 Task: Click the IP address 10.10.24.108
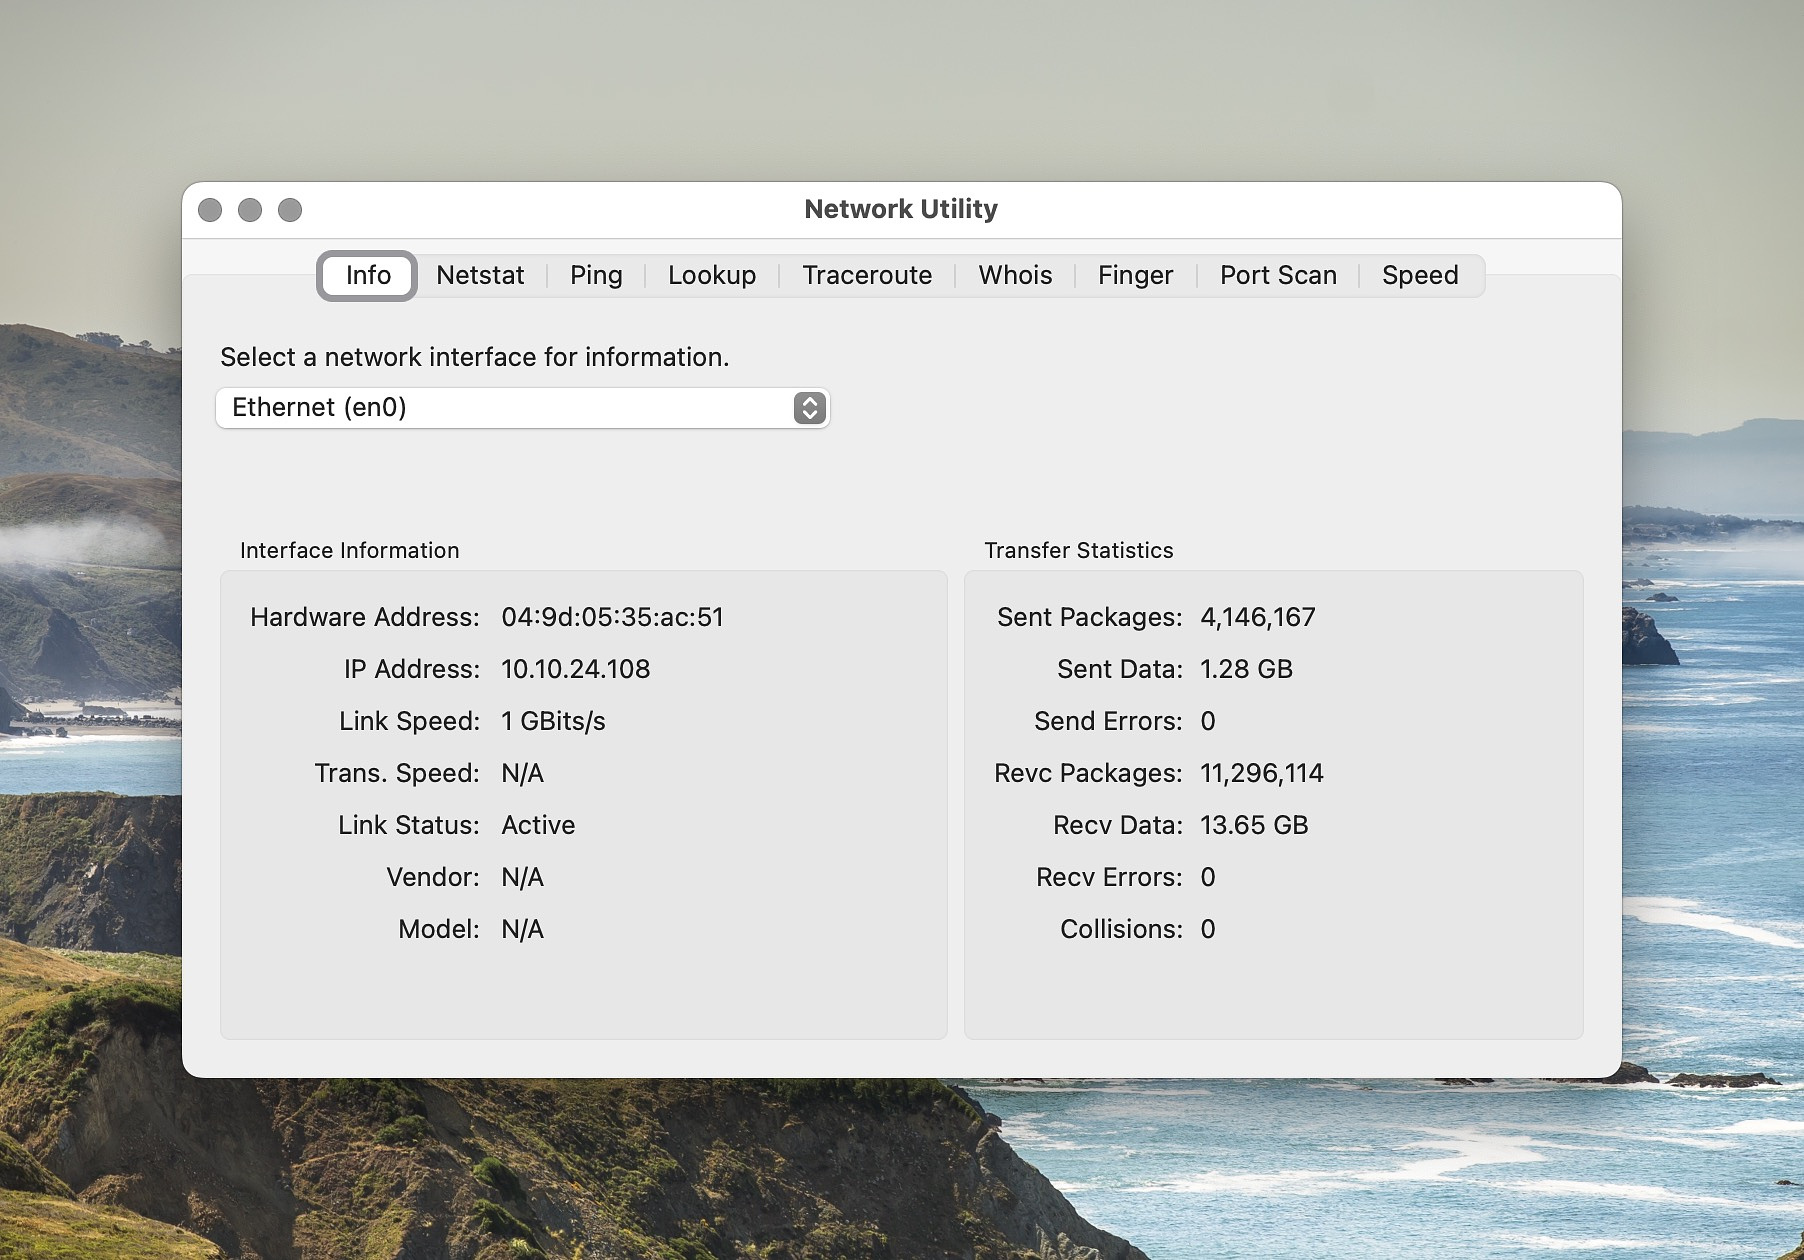pyautogui.click(x=576, y=669)
